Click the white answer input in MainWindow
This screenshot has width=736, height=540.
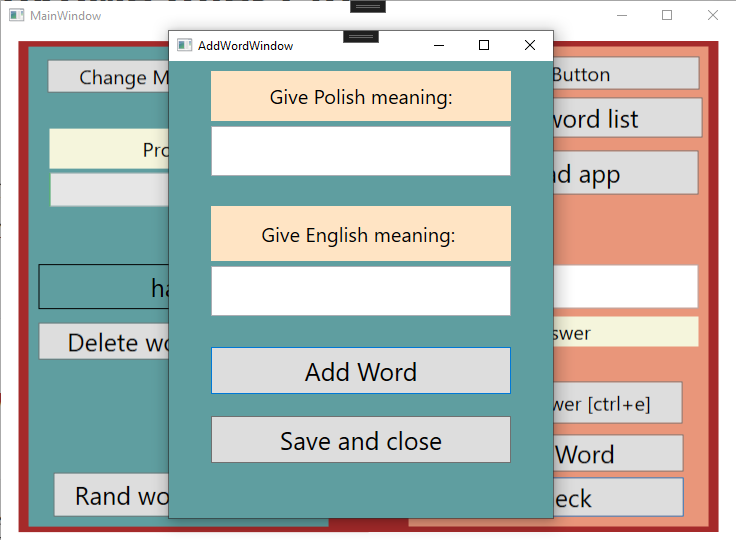626,286
